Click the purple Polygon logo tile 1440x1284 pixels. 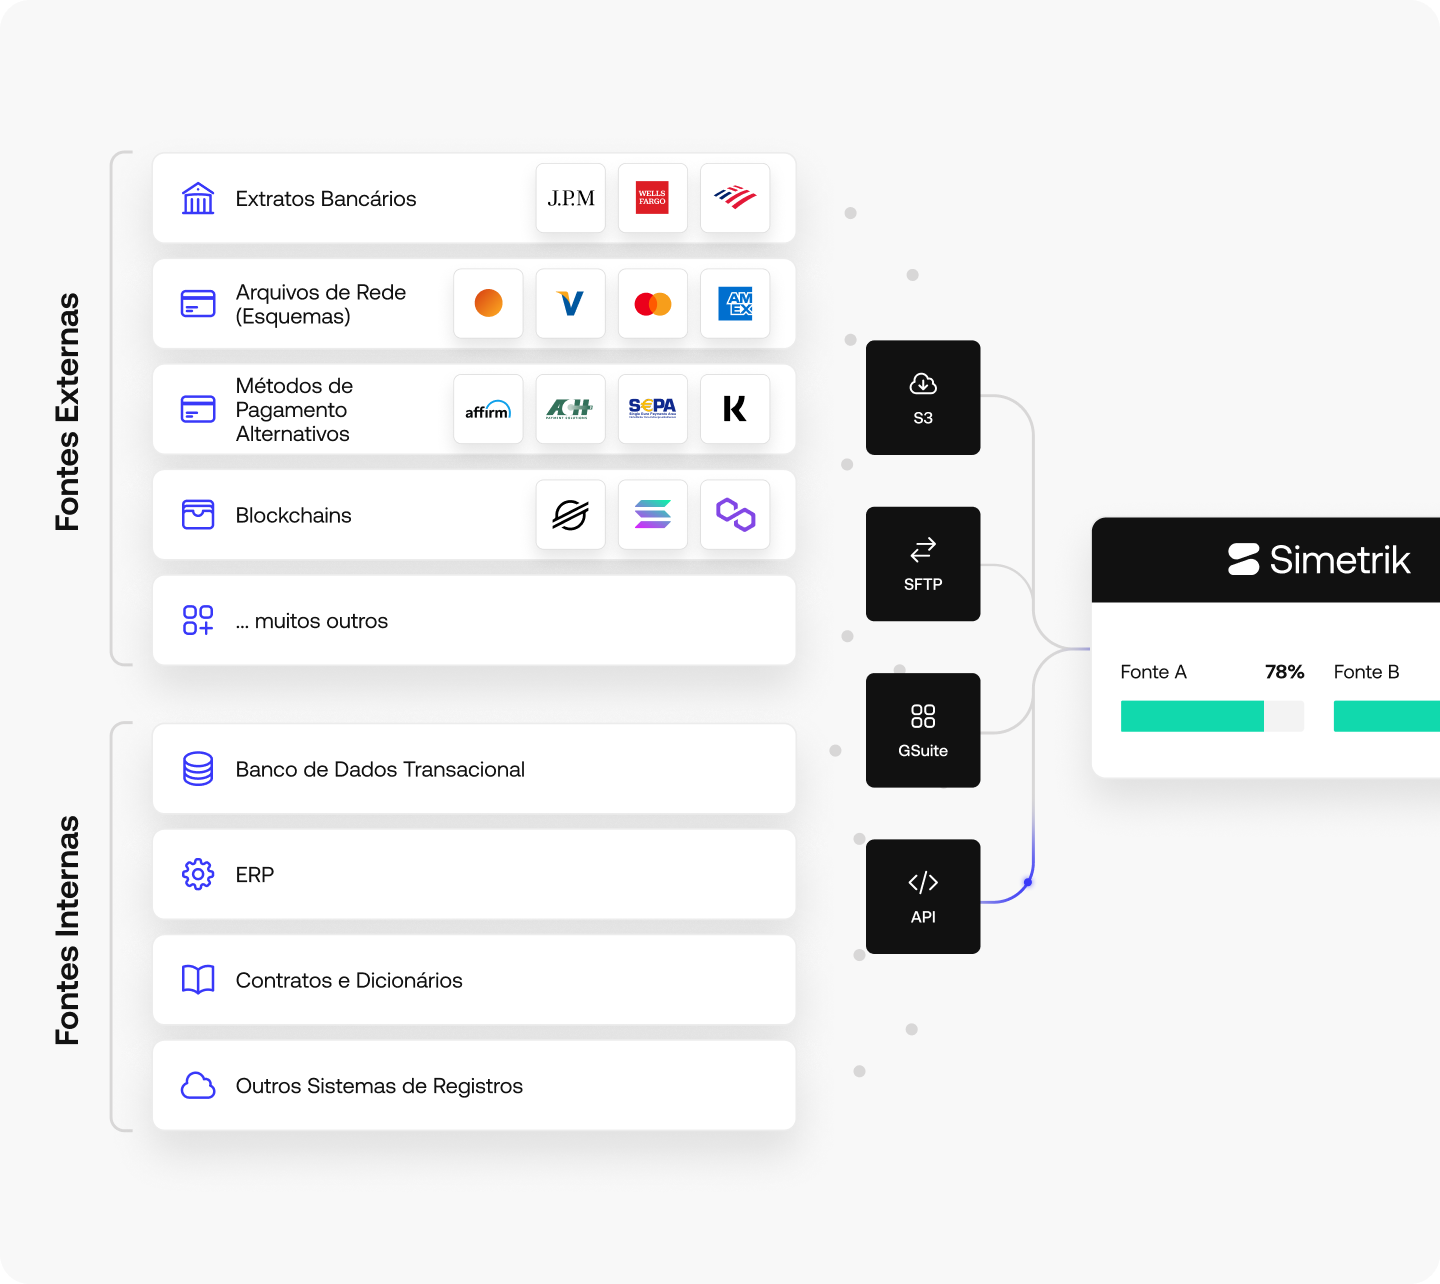tap(735, 515)
